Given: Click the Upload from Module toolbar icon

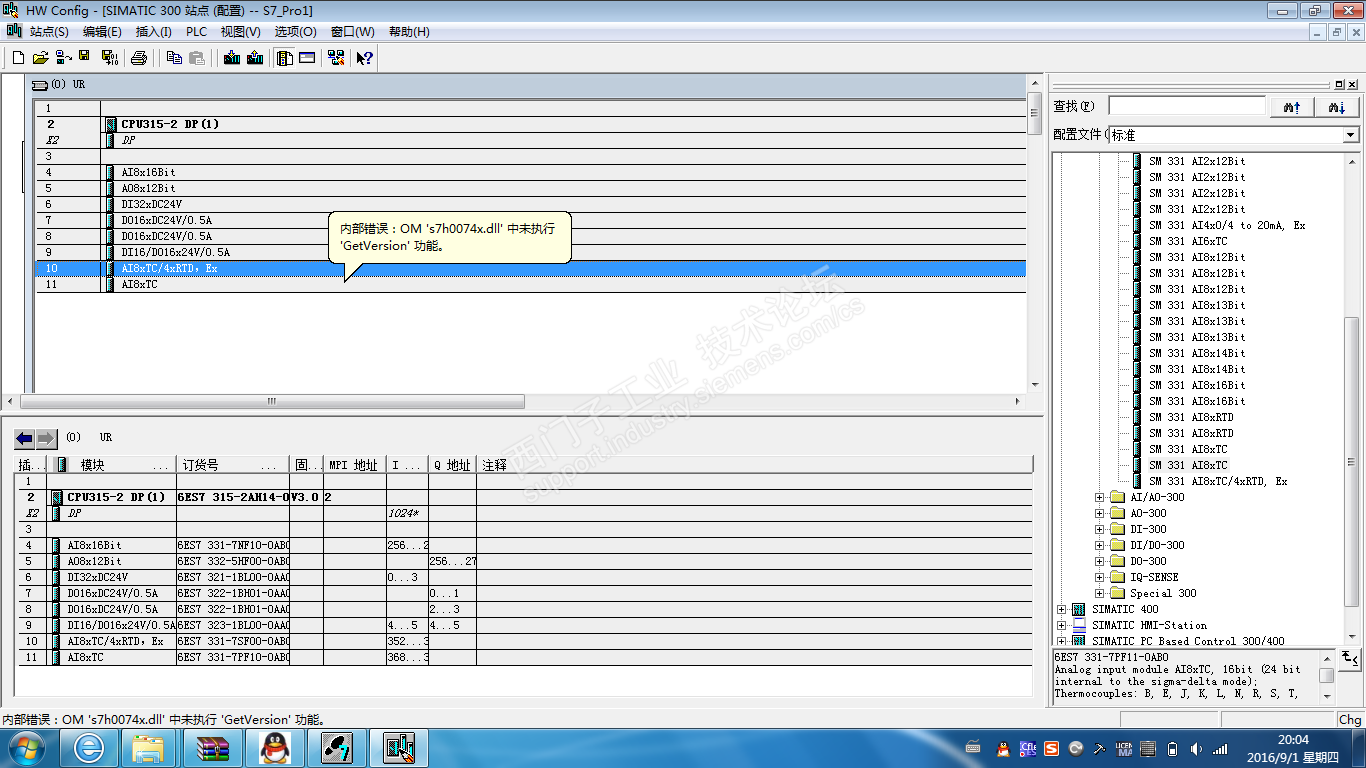Looking at the screenshot, I should coord(255,58).
